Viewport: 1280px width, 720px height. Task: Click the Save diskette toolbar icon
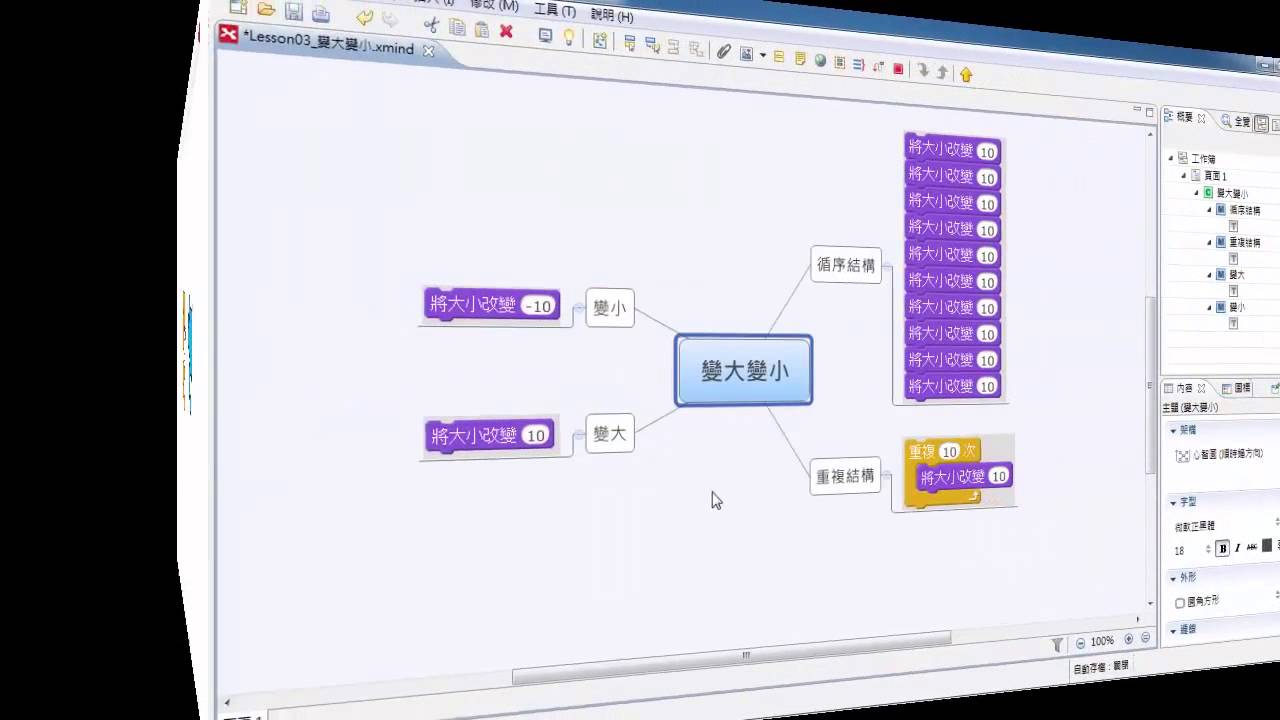(293, 12)
